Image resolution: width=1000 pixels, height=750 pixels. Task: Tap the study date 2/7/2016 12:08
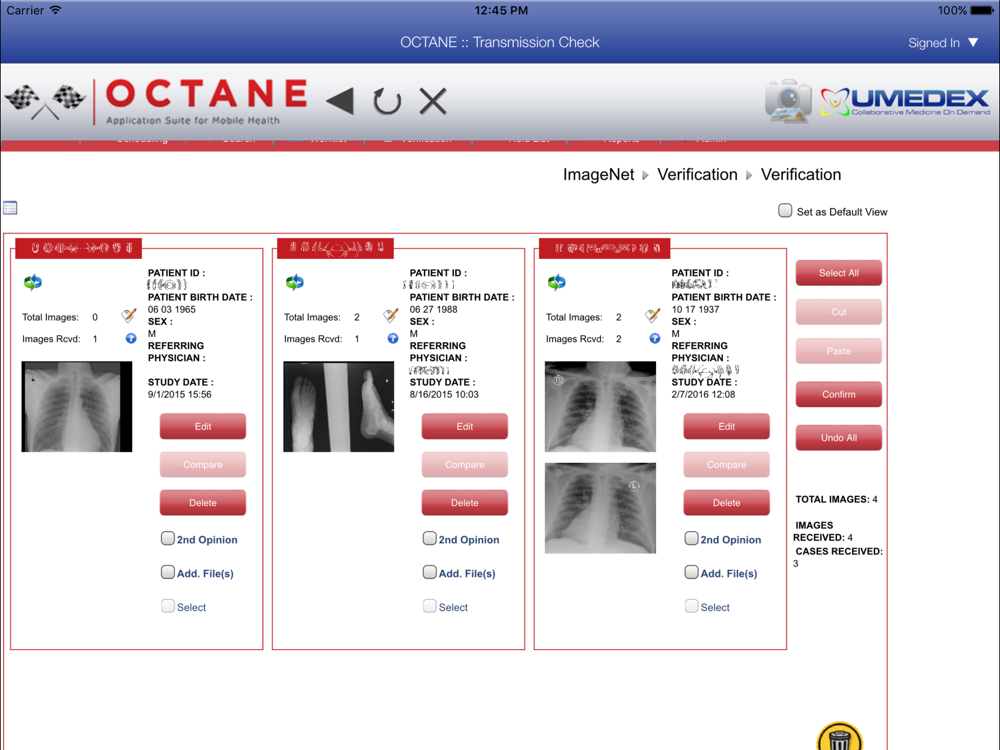point(703,394)
